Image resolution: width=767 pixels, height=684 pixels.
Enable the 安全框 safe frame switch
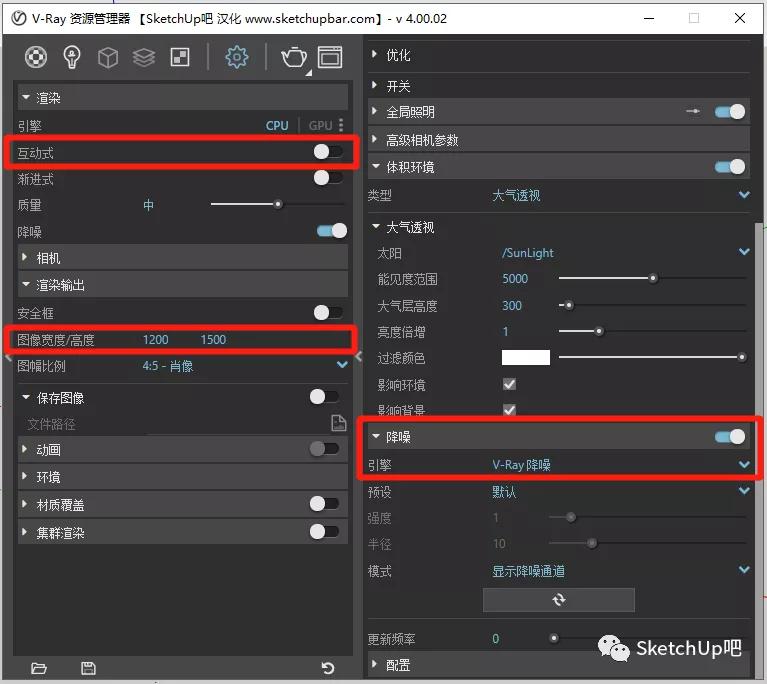tap(328, 313)
